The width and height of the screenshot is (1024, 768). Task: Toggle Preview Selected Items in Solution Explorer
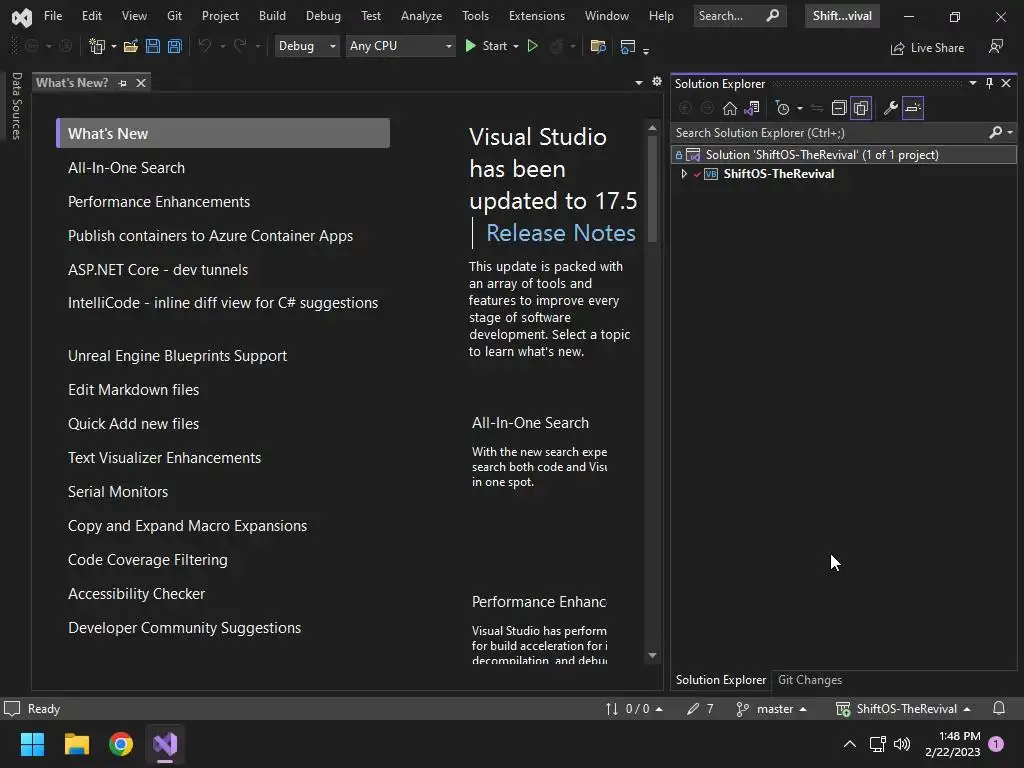tap(913, 108)
